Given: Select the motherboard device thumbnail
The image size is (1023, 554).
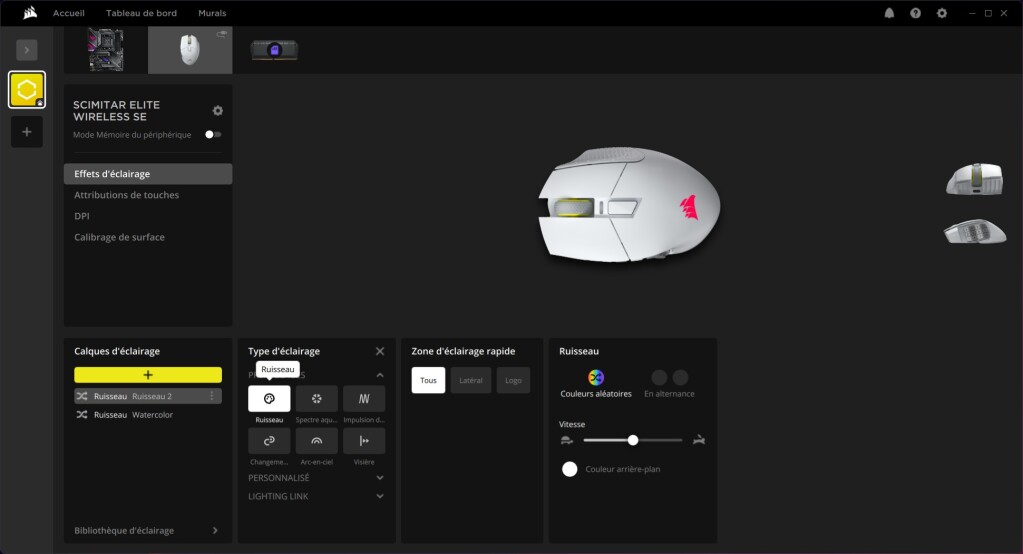Looking at the screenshot, I should click(106, 50).
